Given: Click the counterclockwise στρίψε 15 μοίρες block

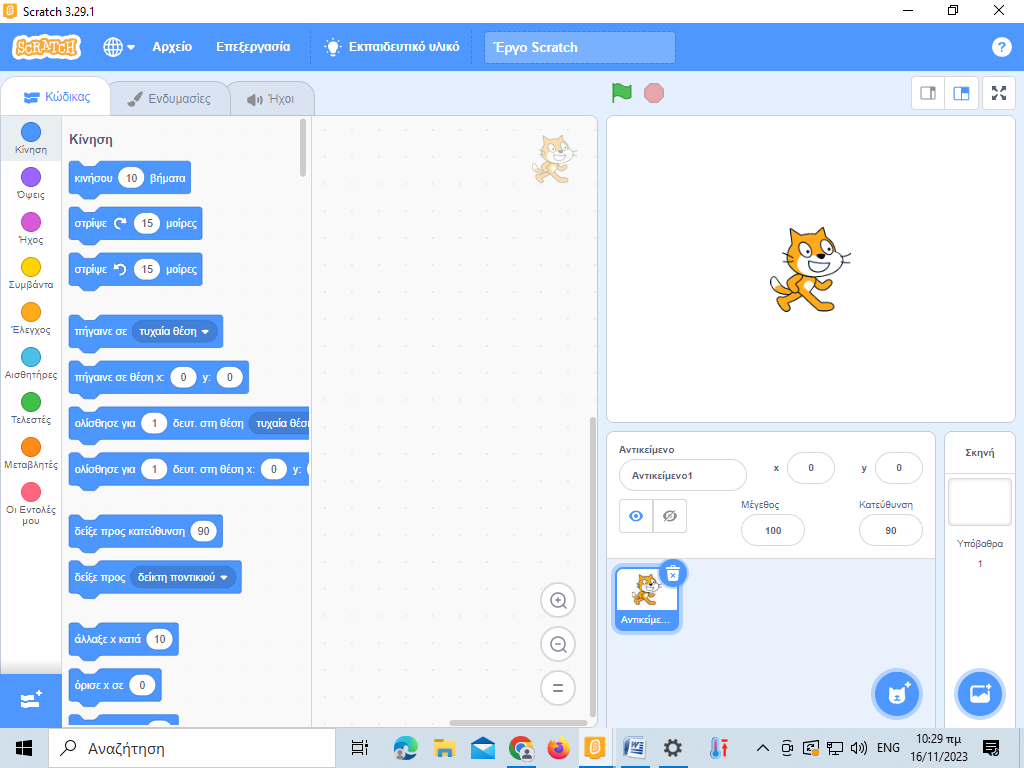Looking at the screenshot, I should (x=91, y=269).
